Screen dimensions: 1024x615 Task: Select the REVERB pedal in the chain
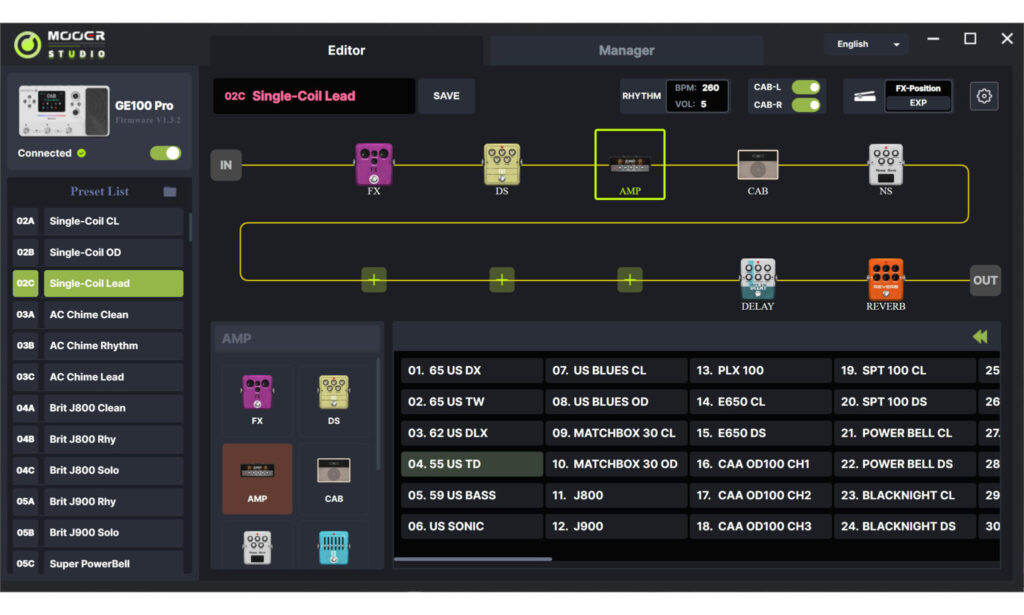[x=886, y=279]
